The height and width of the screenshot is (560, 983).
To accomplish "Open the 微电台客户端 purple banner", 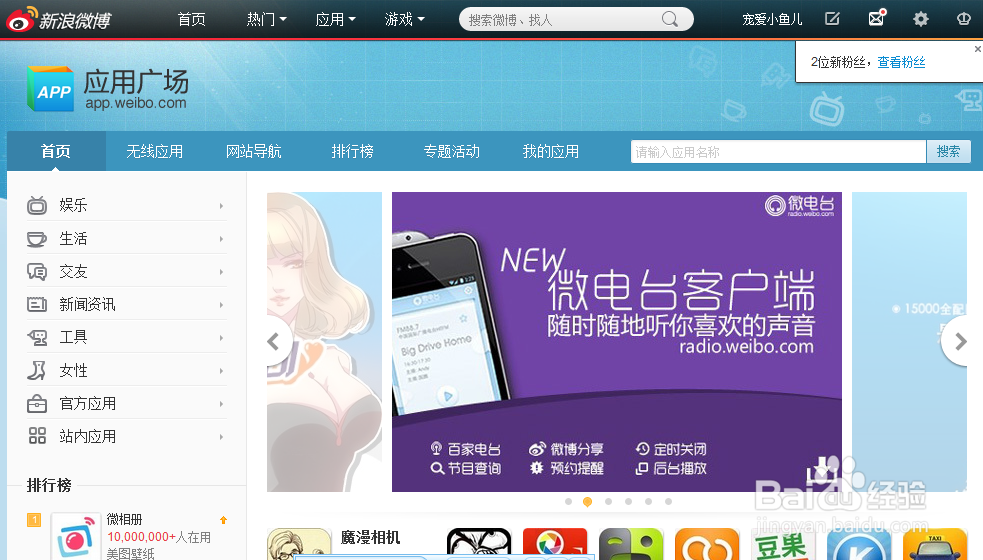I will pos(617,342).
